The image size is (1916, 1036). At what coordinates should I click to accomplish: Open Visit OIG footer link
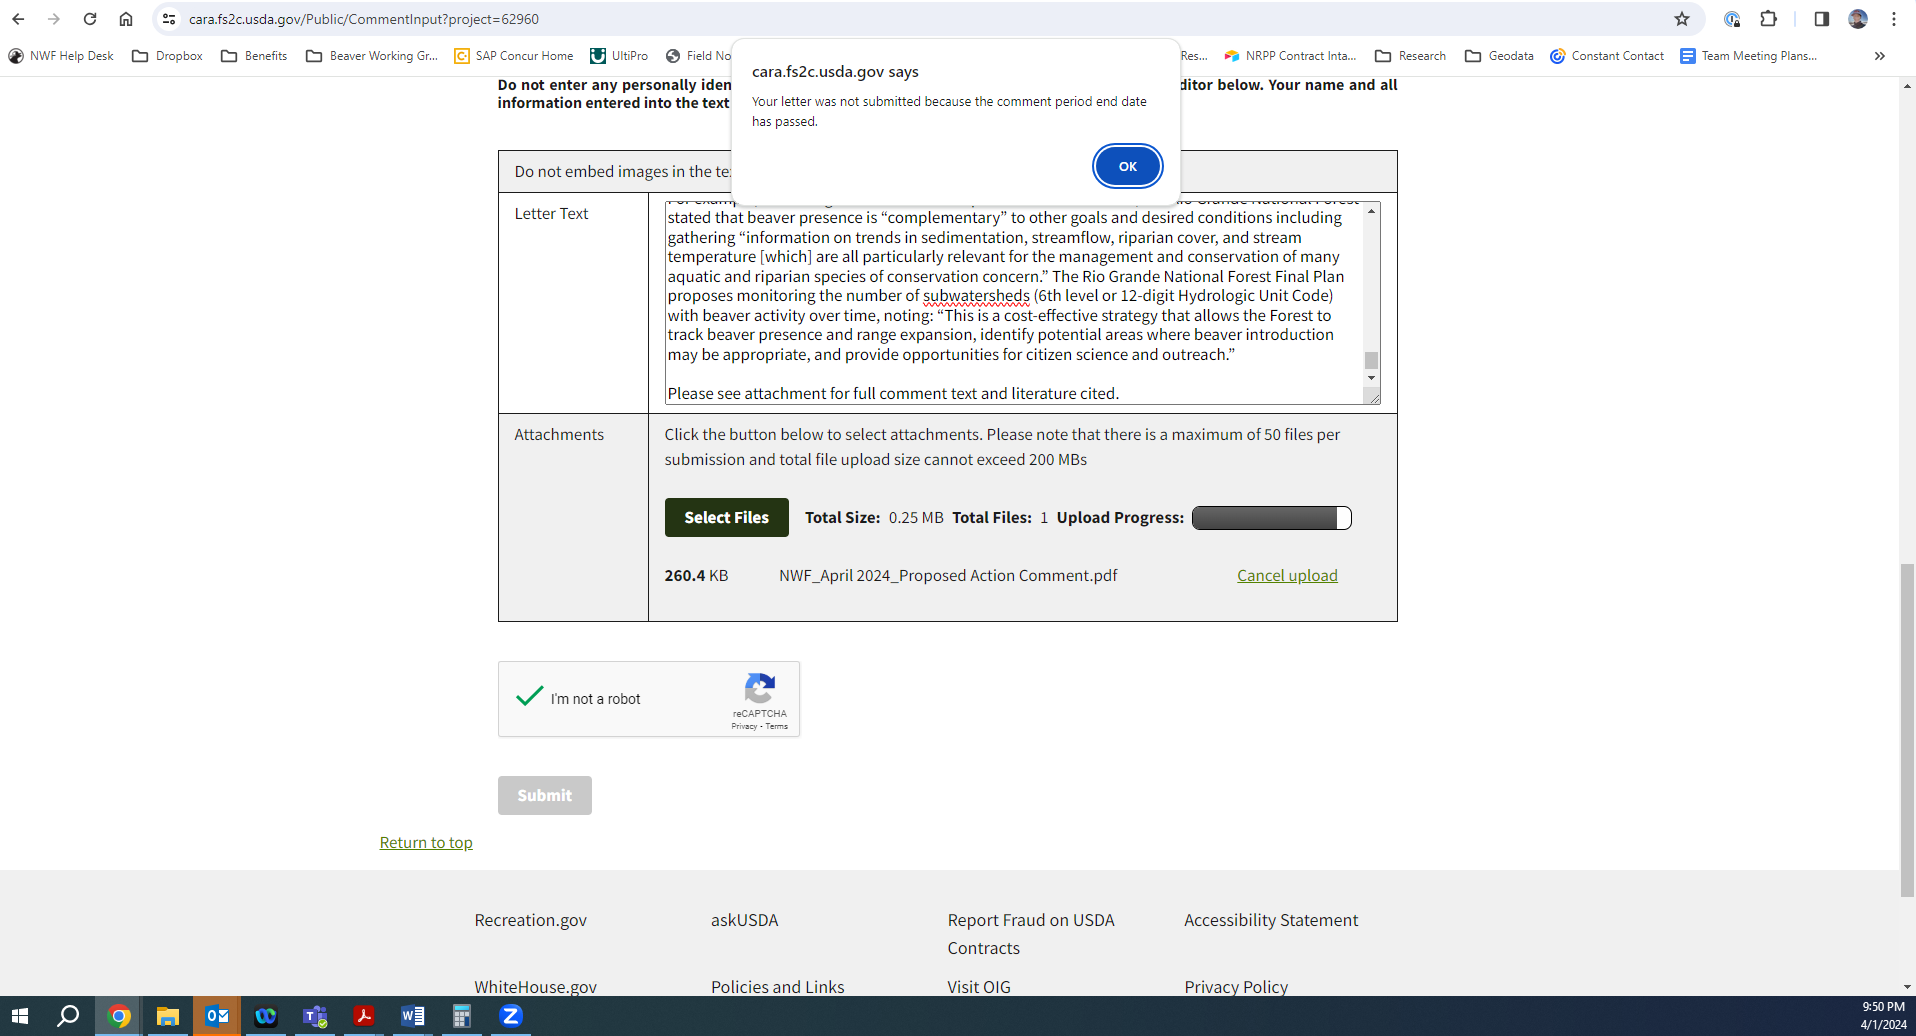[979, 986]
